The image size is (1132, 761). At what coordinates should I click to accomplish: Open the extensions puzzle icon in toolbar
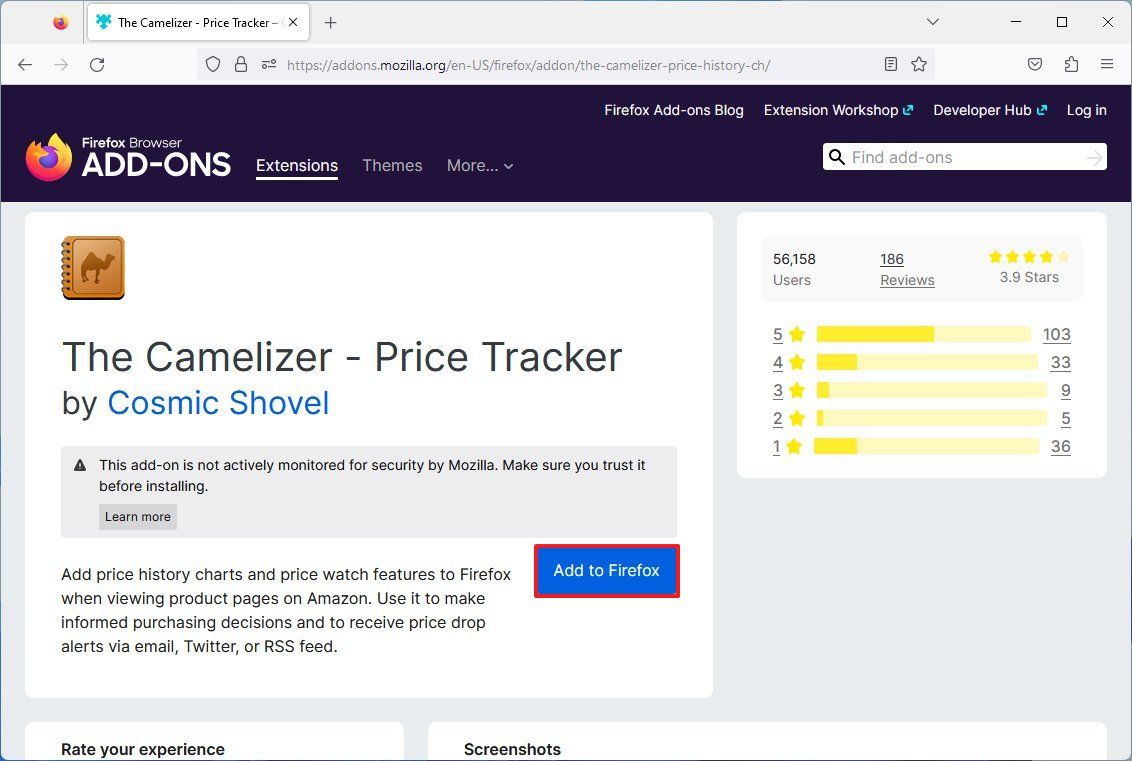(1071, 63)
